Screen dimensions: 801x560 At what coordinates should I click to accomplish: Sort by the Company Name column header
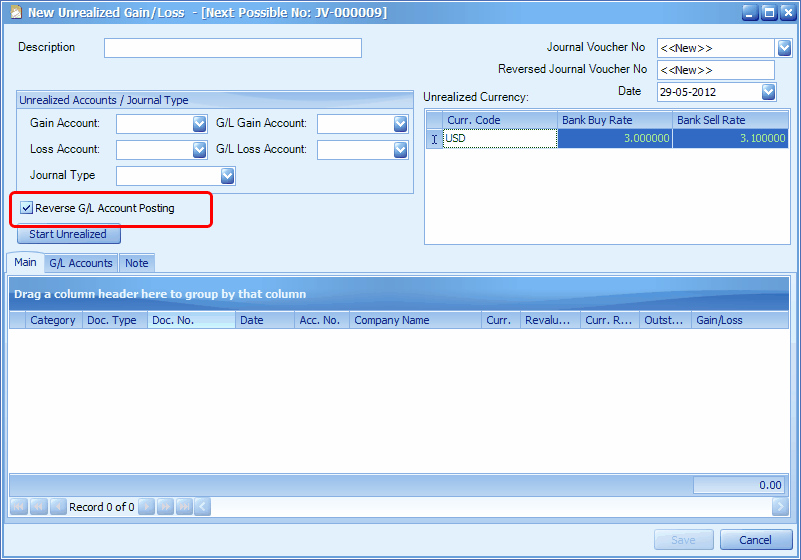pyautogui.click(x=414, y=320)
